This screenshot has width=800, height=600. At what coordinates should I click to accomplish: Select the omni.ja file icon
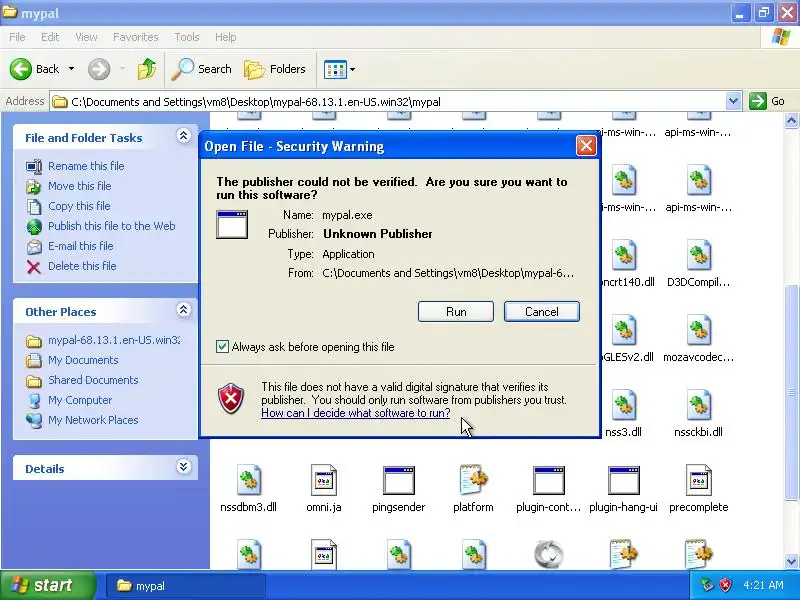point(324,480)
